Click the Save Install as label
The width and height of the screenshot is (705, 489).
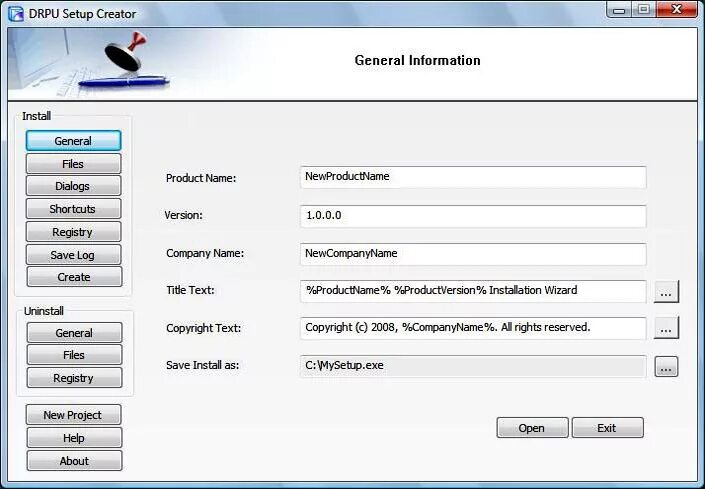pyautogui.click(x=203, y=365)
